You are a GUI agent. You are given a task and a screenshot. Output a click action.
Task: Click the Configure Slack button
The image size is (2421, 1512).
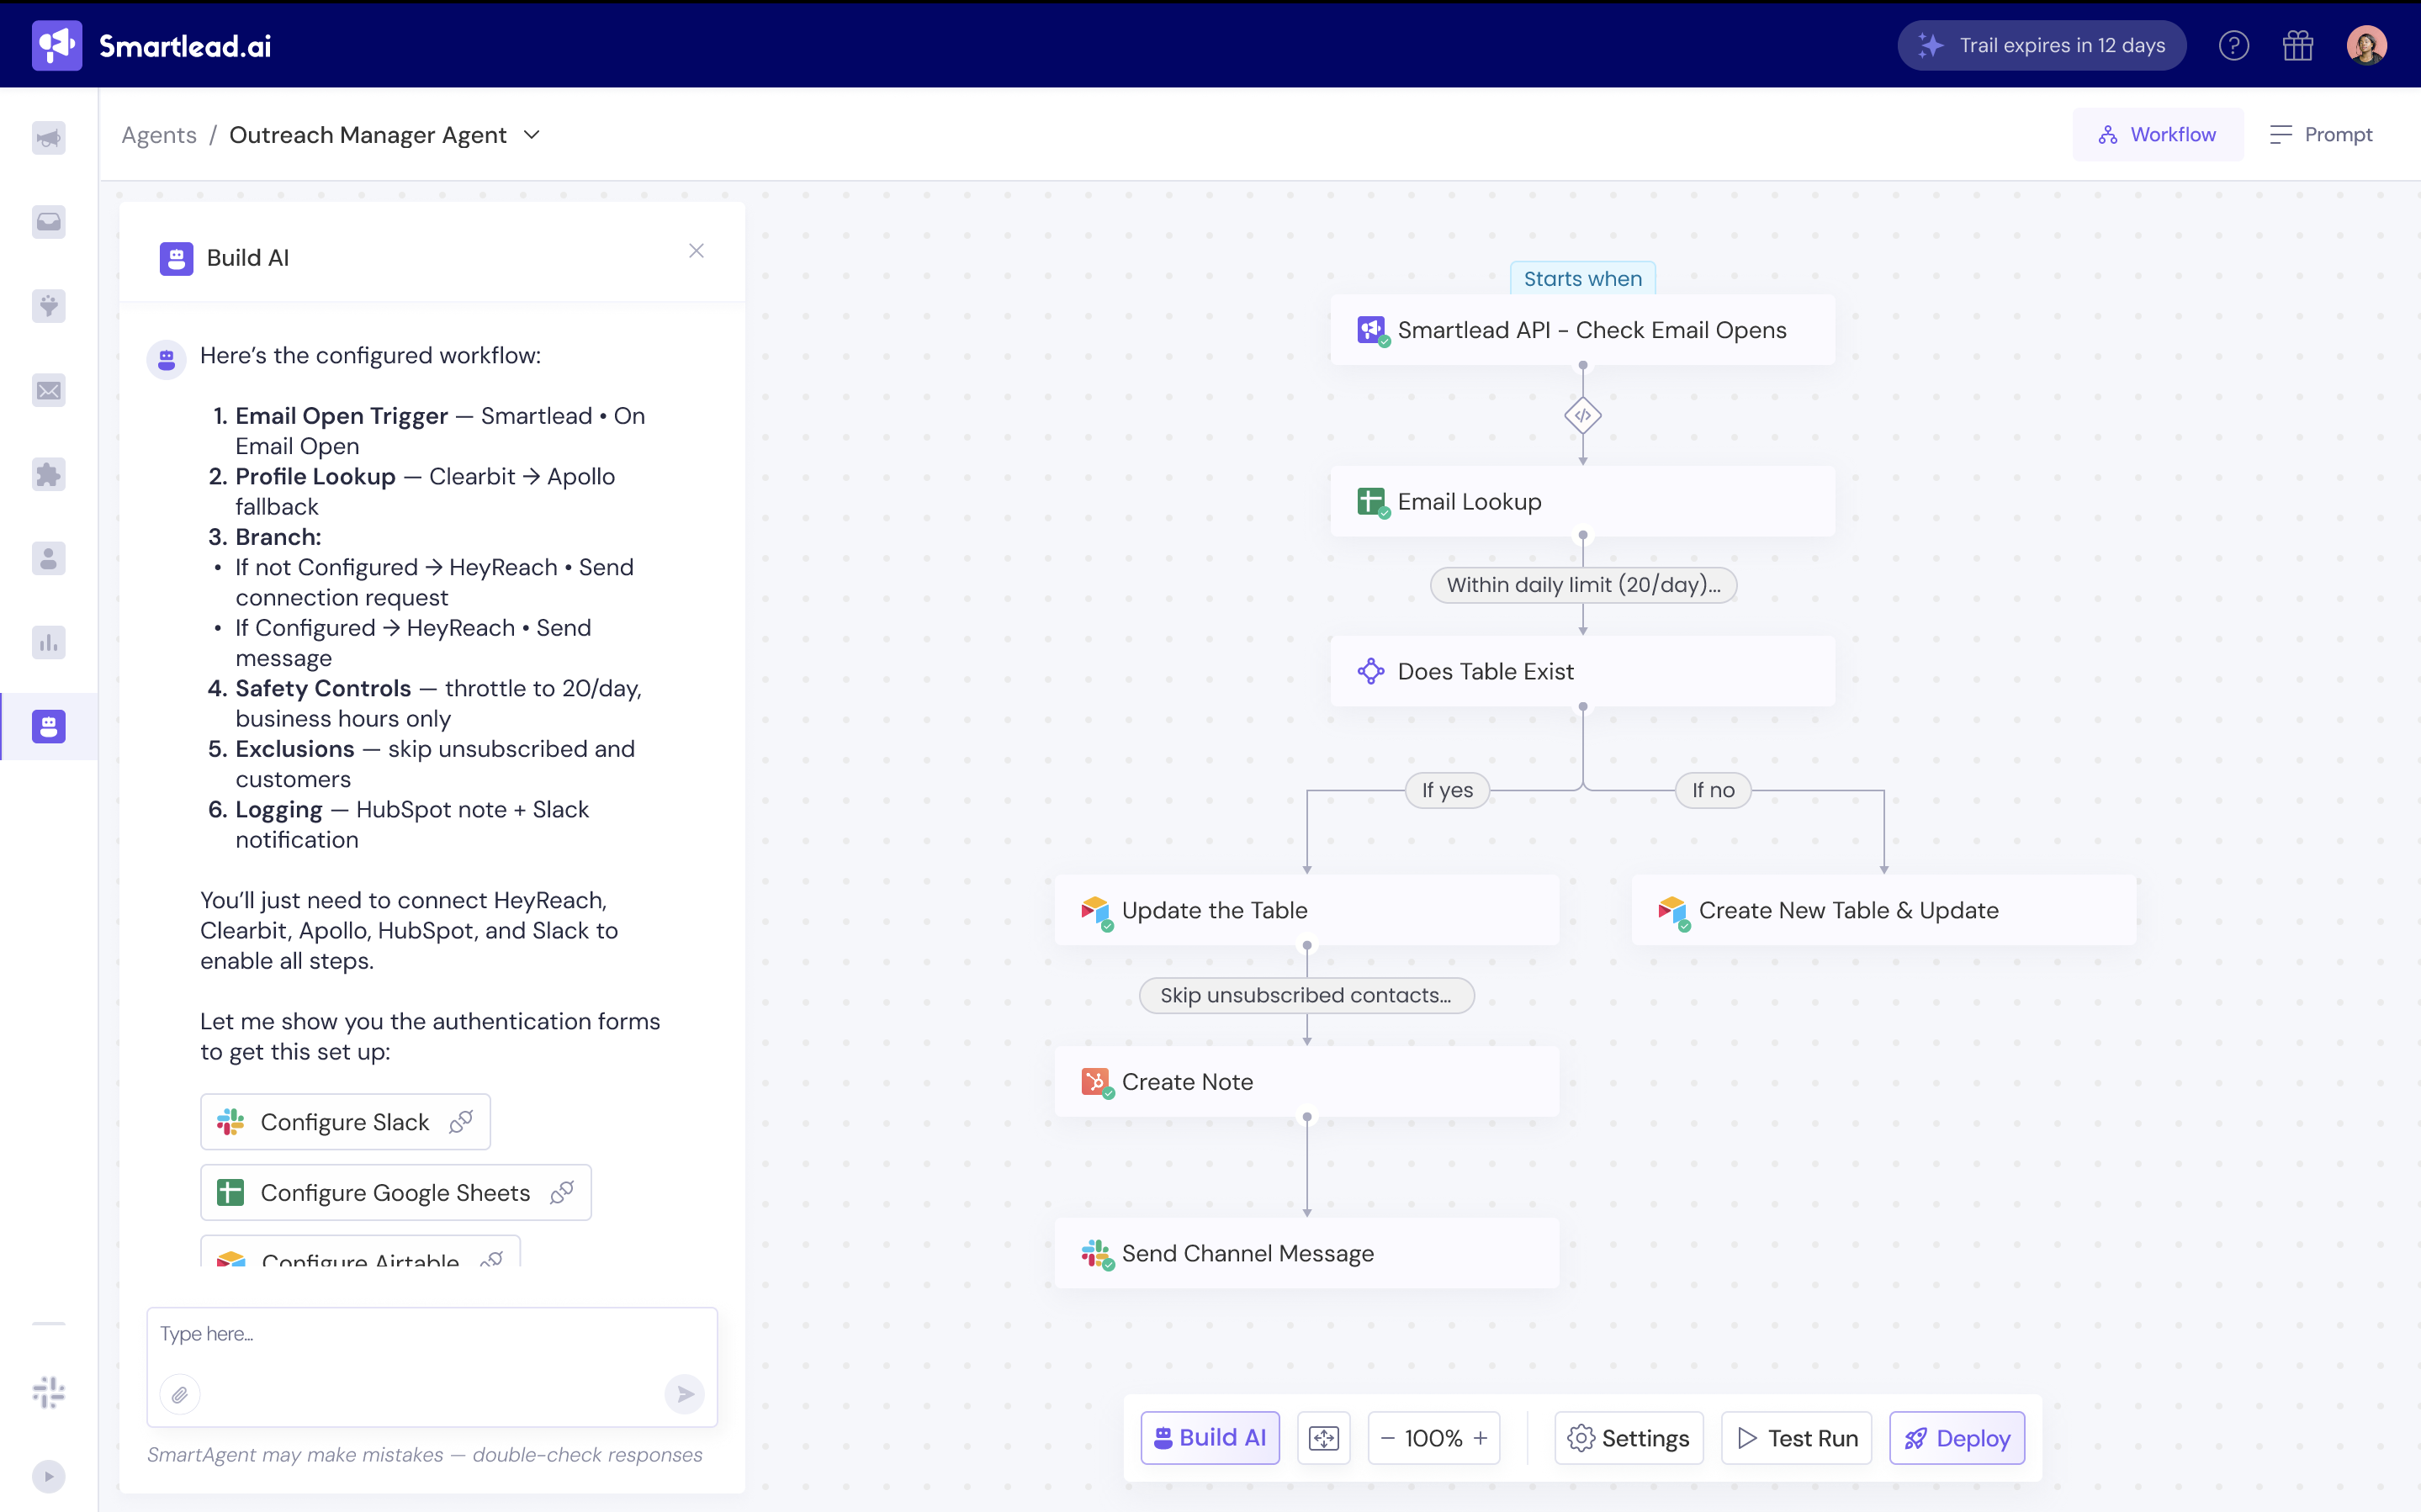[345, 1122]
